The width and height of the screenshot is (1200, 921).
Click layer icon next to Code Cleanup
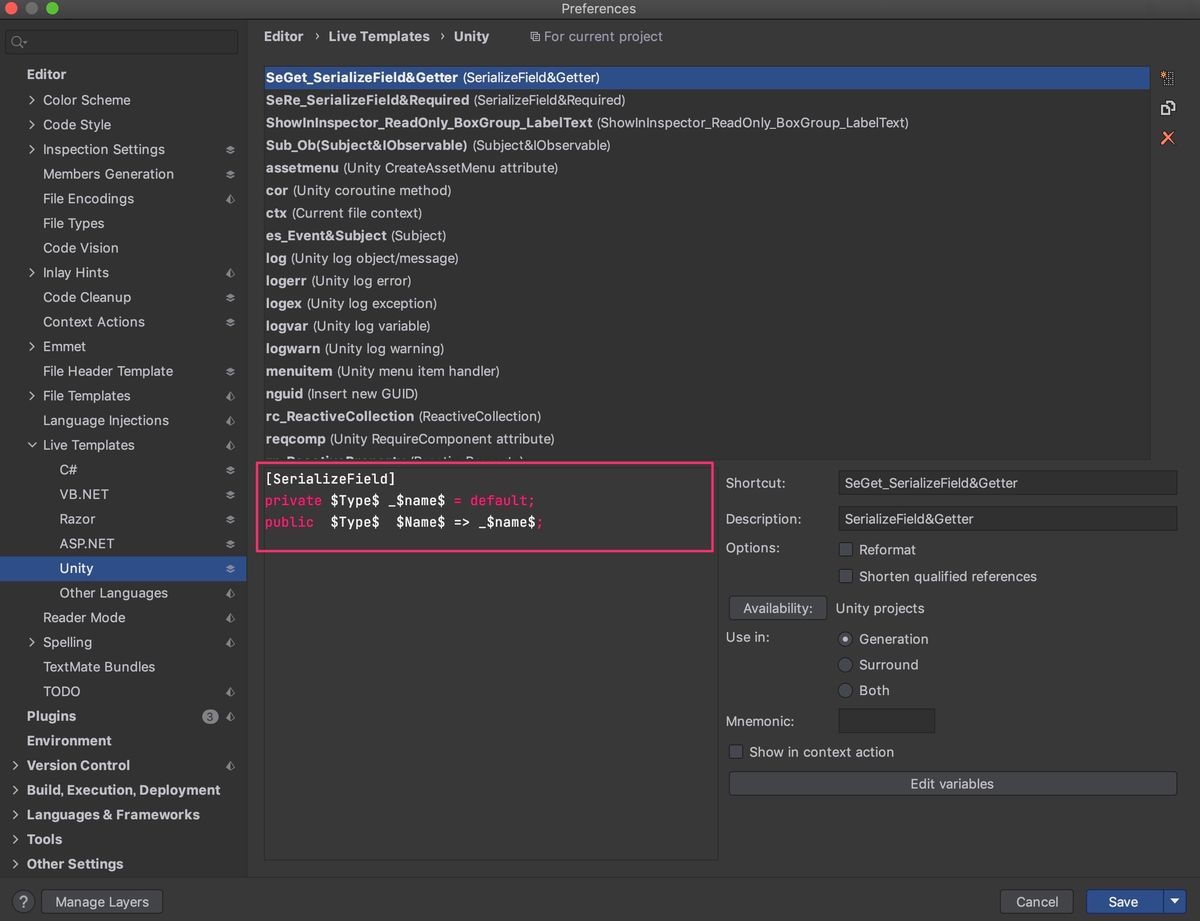[x=230, y=298]
